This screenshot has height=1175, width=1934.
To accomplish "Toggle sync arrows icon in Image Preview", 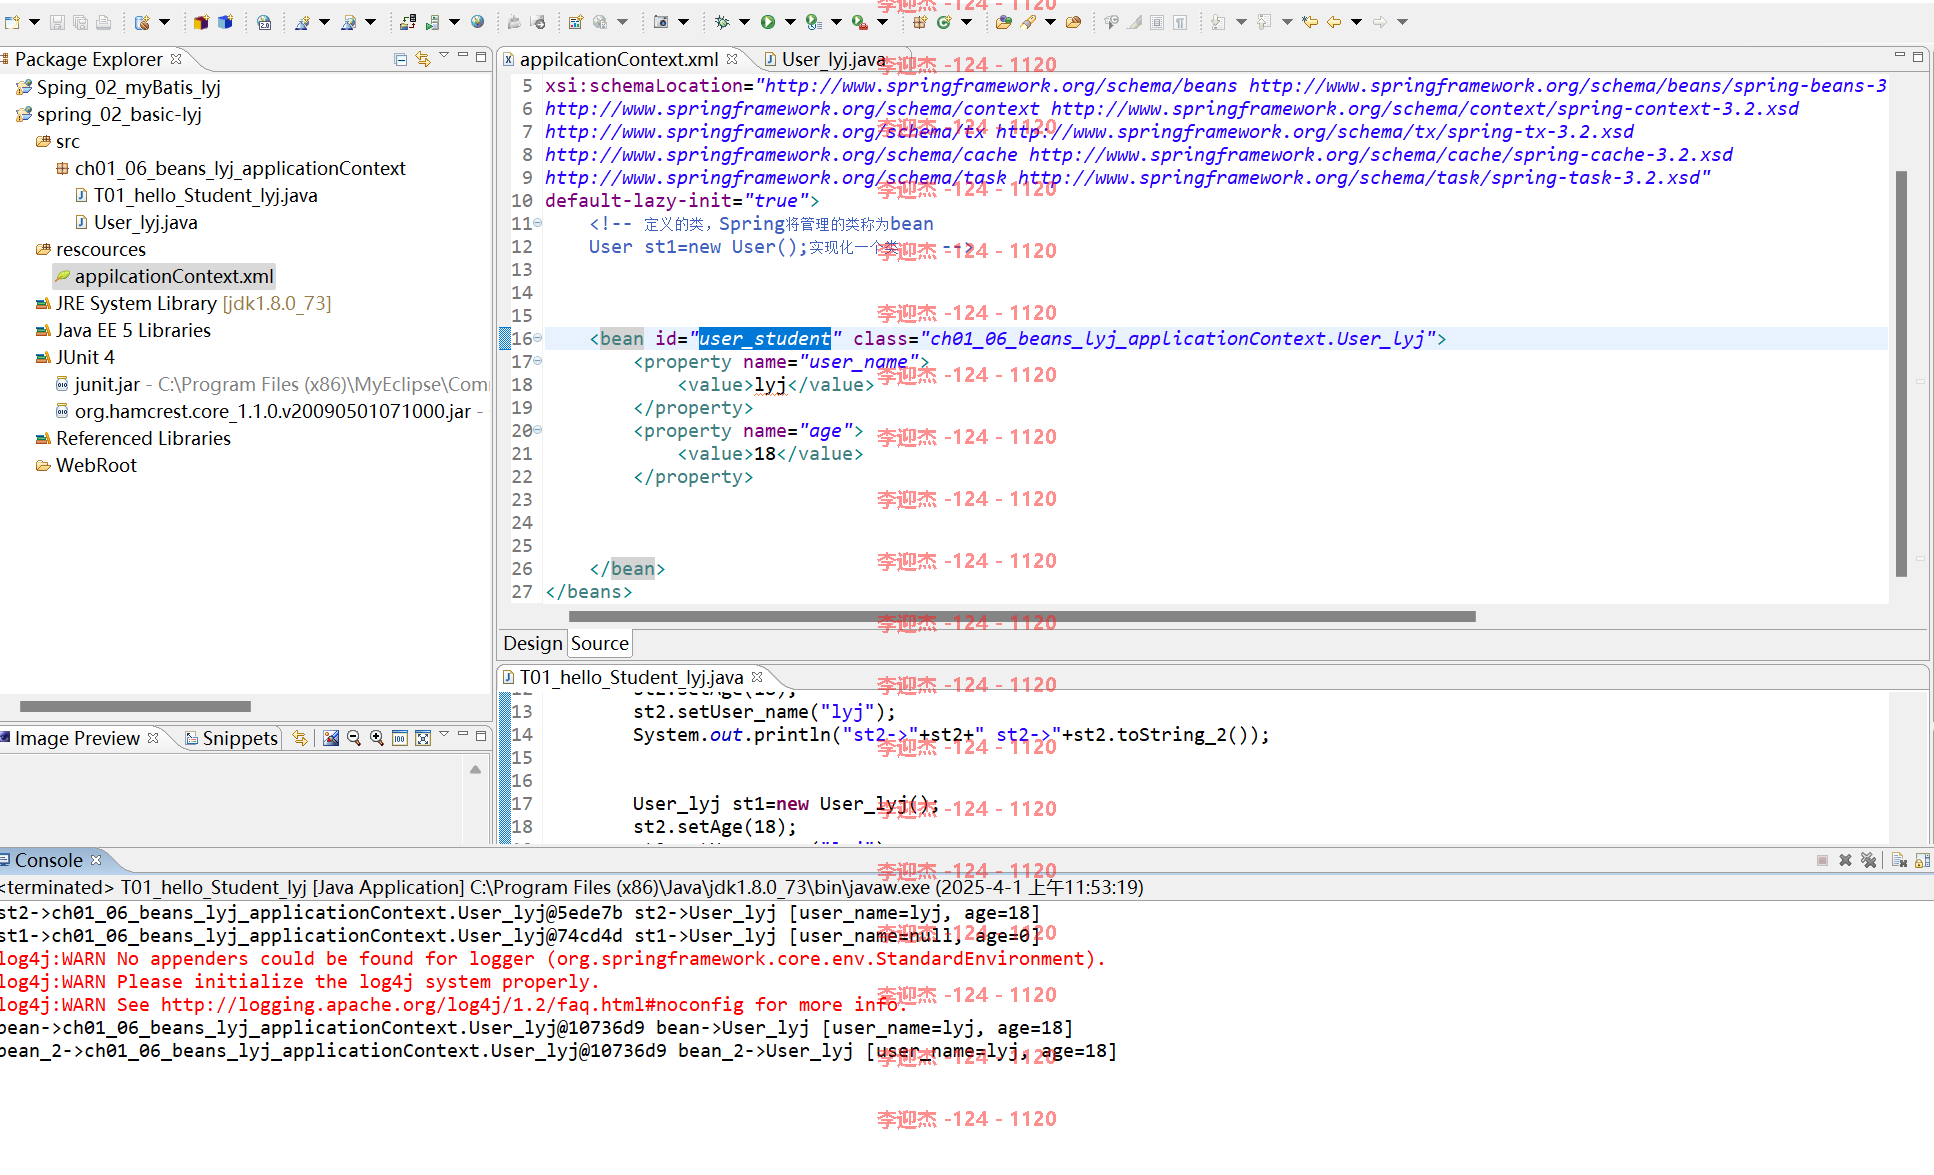I will [300, 738].
